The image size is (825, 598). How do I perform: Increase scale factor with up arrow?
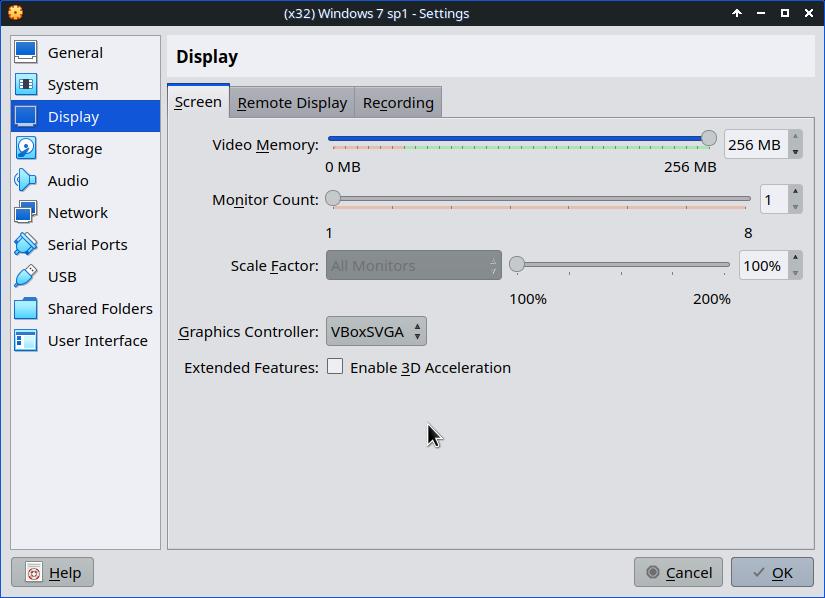(796, 258)
